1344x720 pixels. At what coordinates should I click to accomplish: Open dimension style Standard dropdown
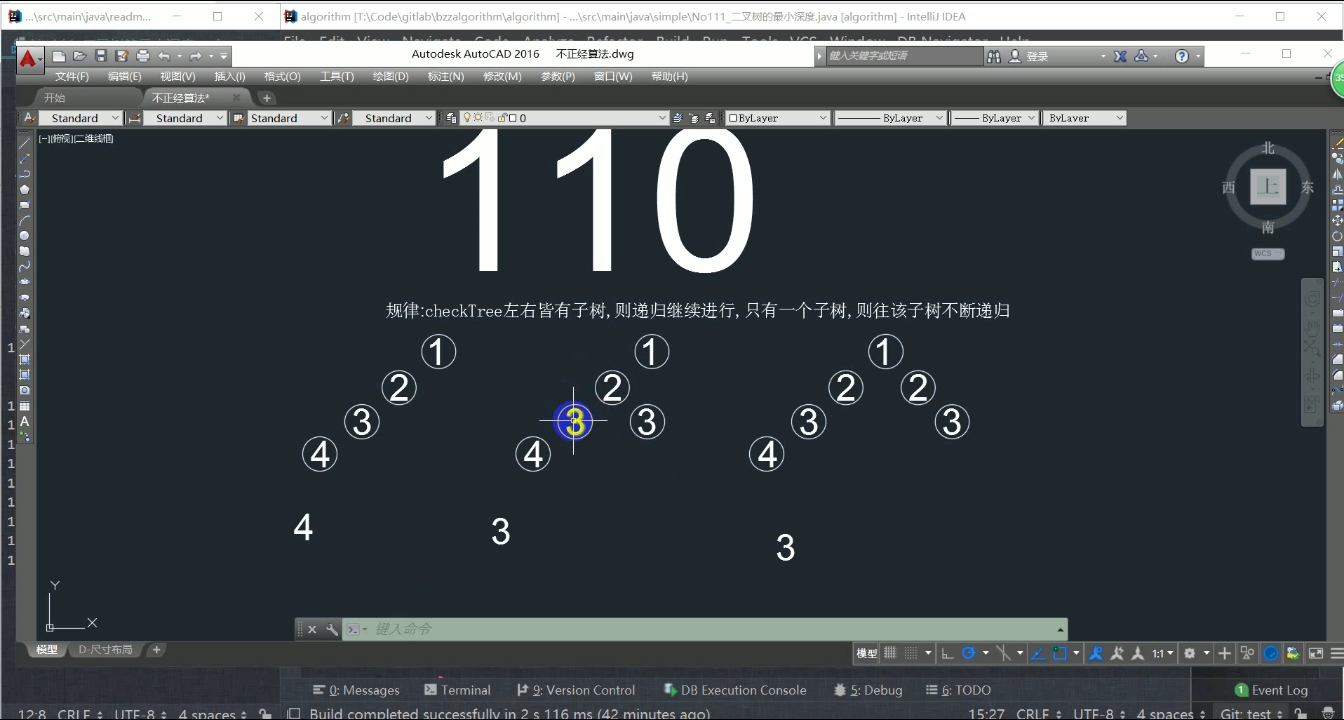(x=185, y=118)
